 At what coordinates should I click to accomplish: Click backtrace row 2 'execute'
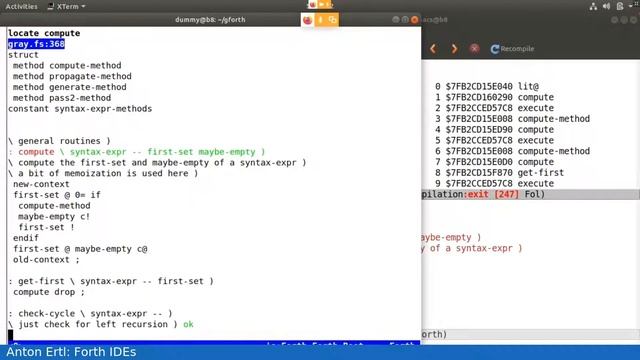(494, 108)
